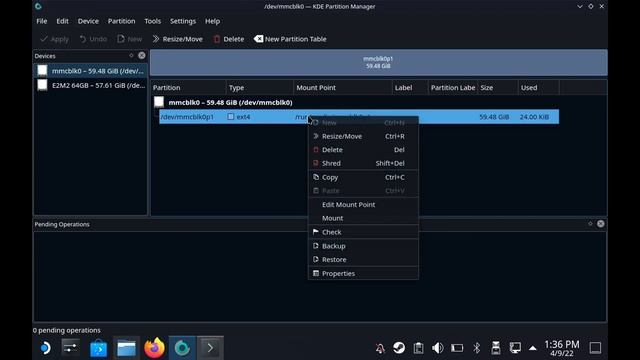Image resolution: width=640 pixels, height=360 pixels.
Task: Open the application launcher in taskbar
Action: click(44, 348)
